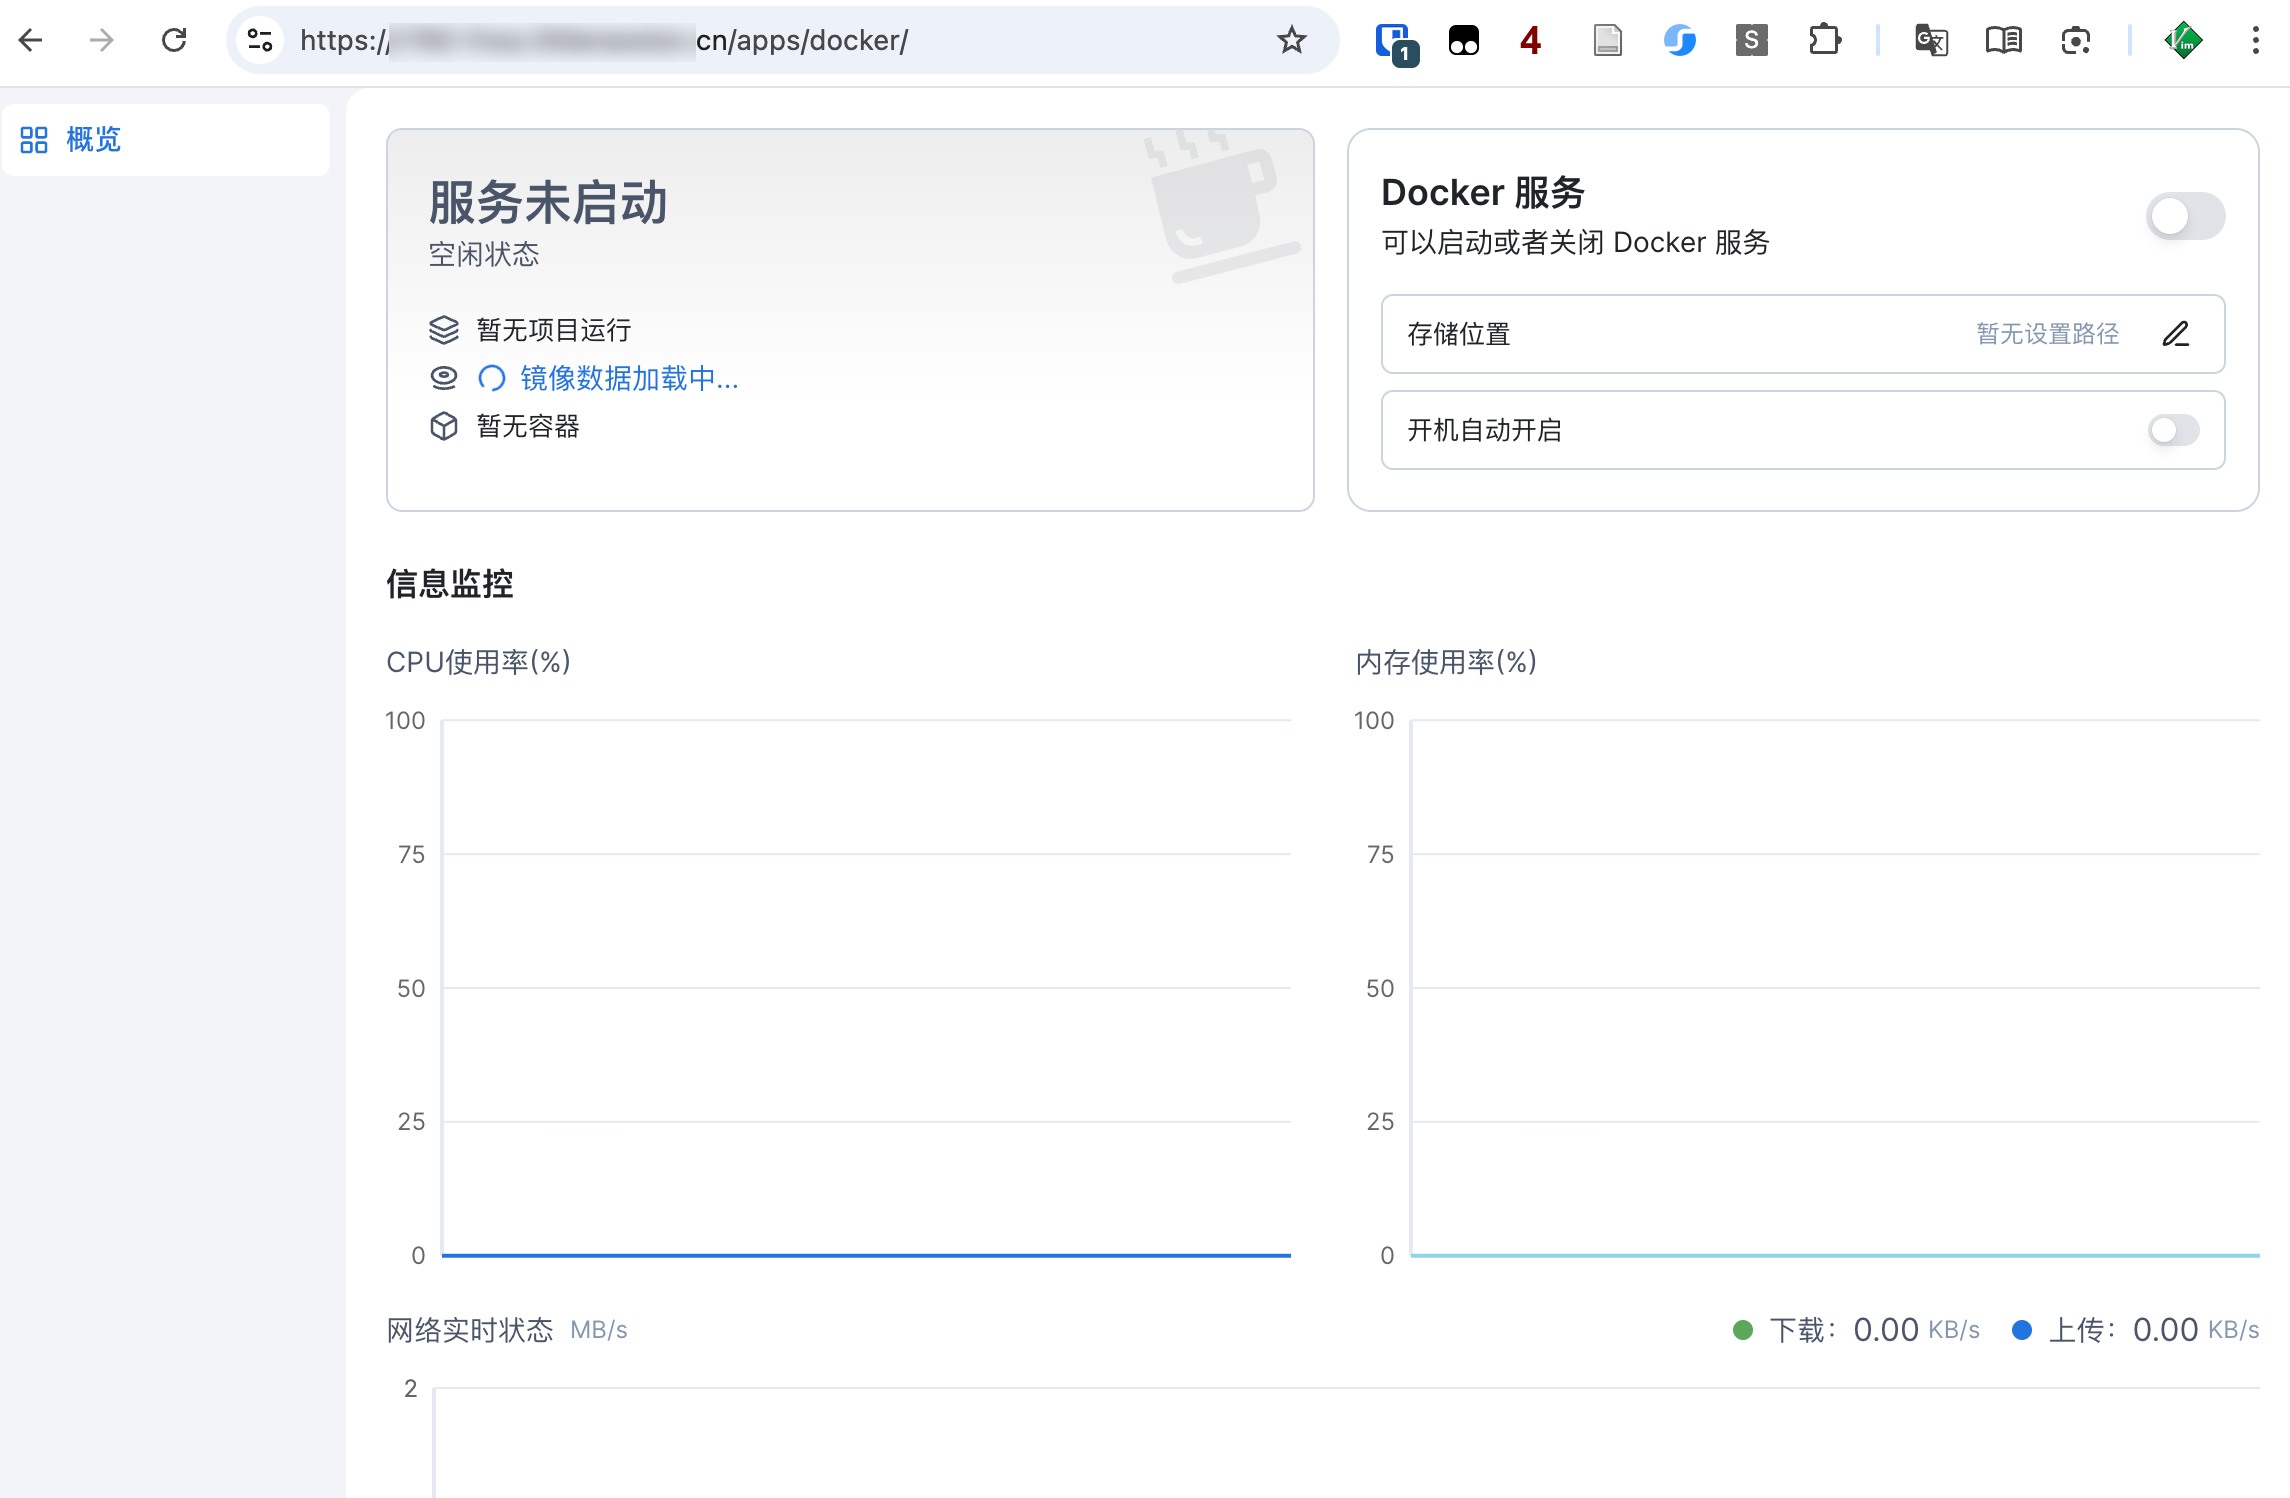Select 概览 in the left sidebar

93,140
